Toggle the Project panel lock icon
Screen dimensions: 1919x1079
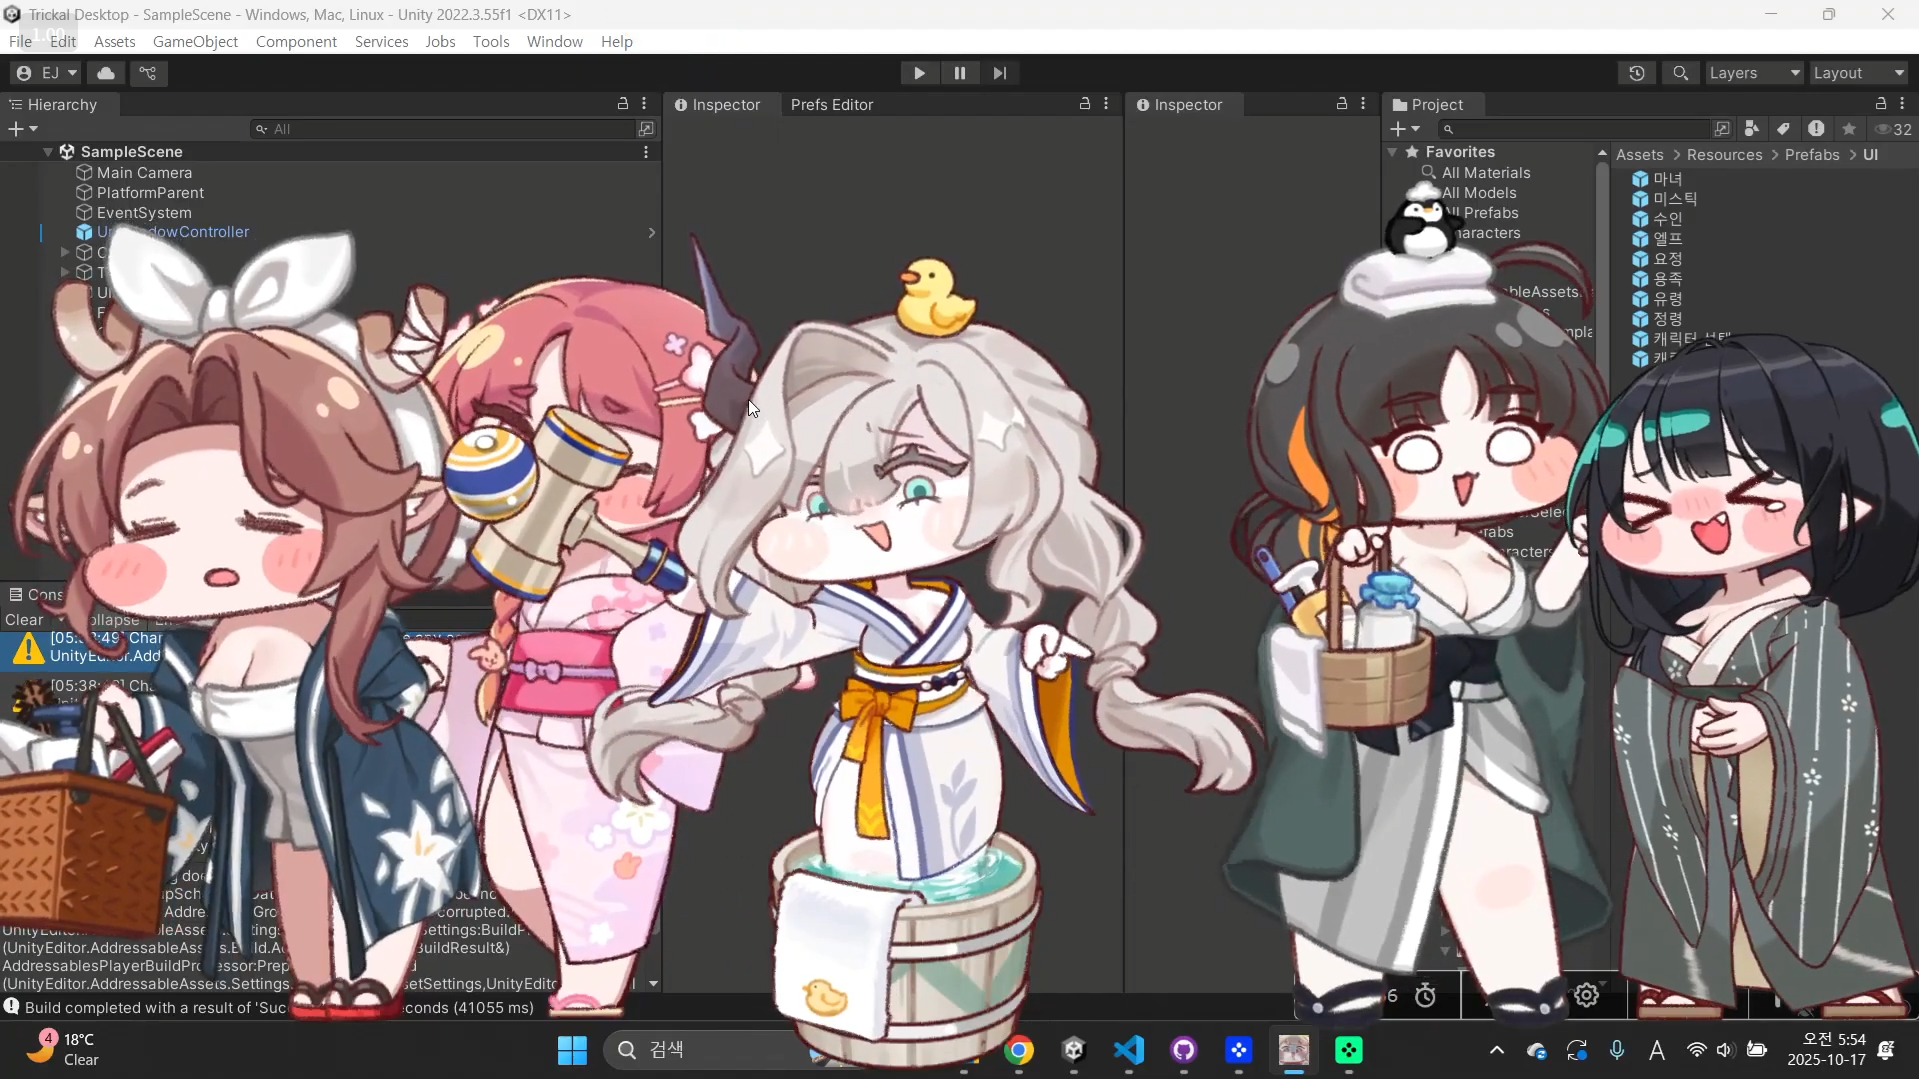(1880, 104)
